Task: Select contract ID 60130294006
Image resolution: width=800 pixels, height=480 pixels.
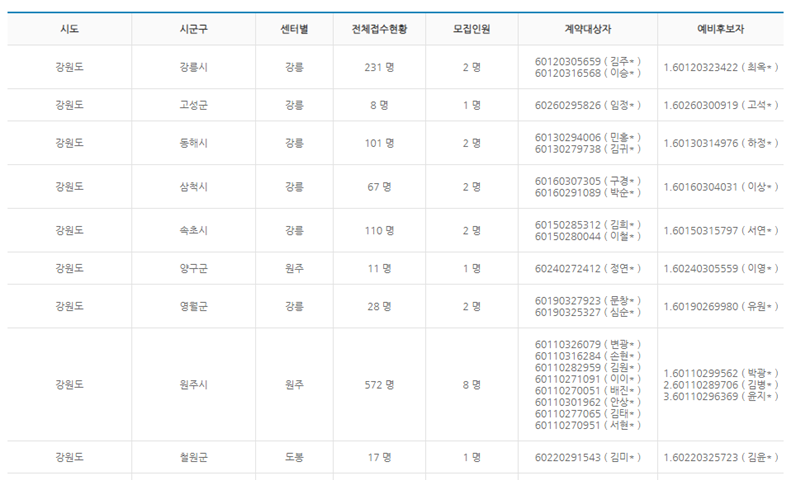Action: pos(568,137)
